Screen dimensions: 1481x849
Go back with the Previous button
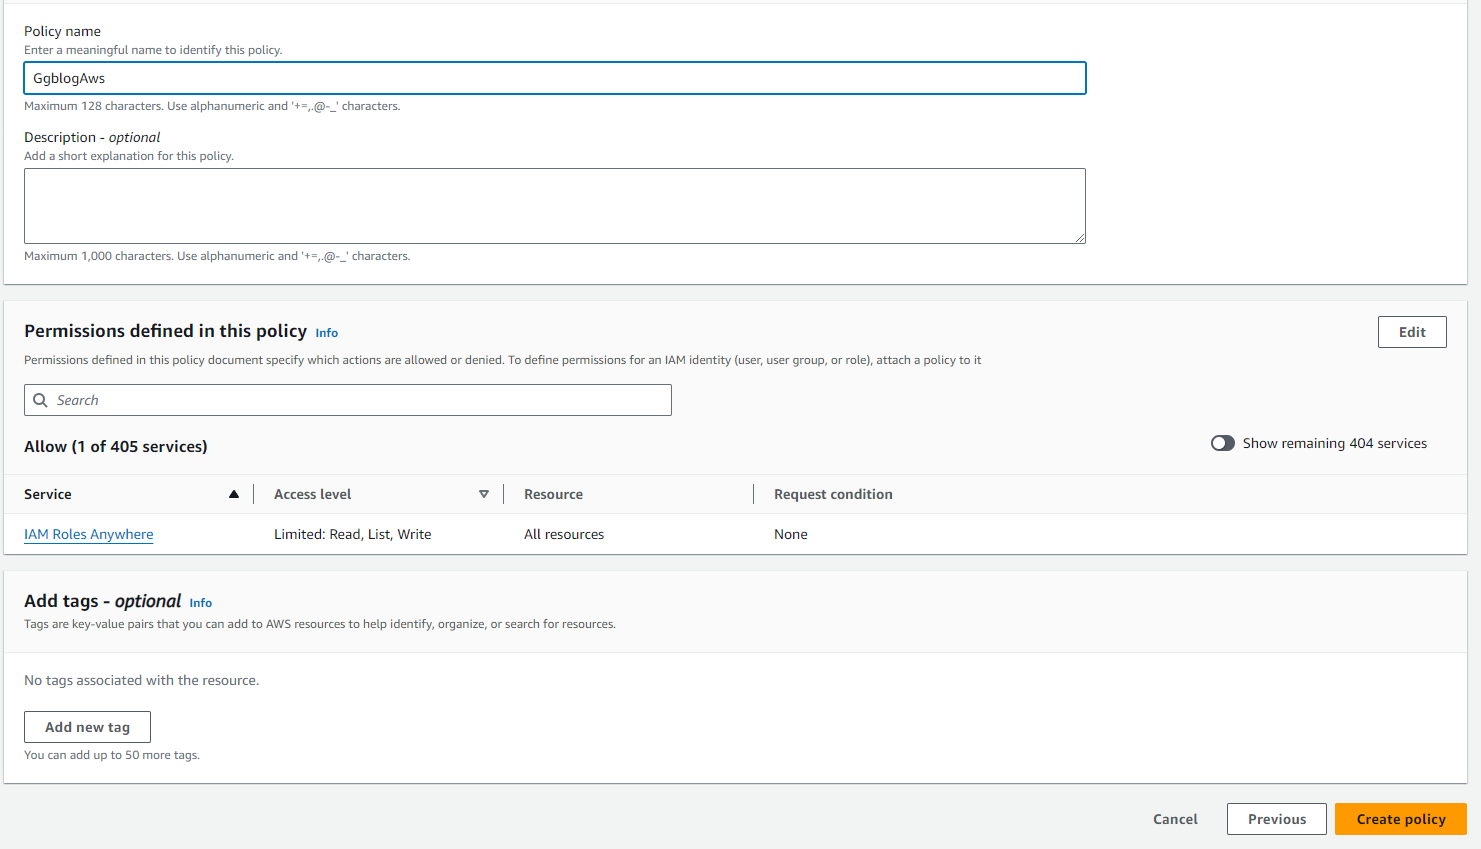point(1276,819)
